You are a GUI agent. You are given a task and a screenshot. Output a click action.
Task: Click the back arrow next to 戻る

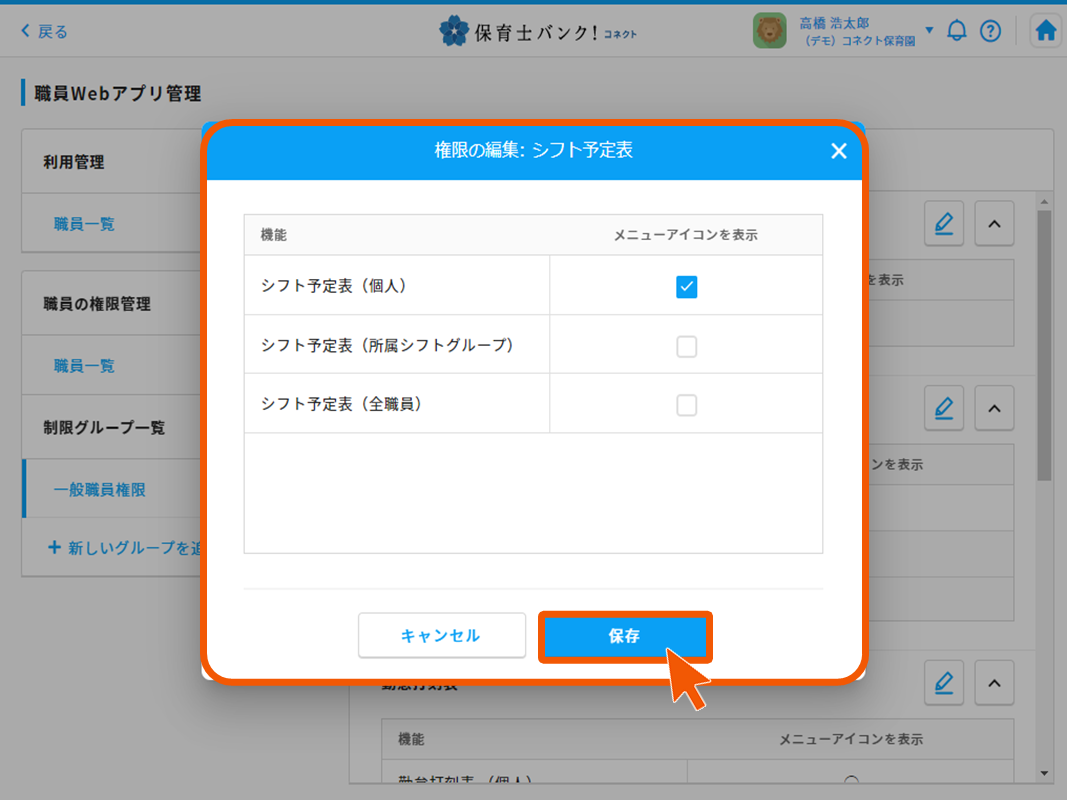pos(25,31)
